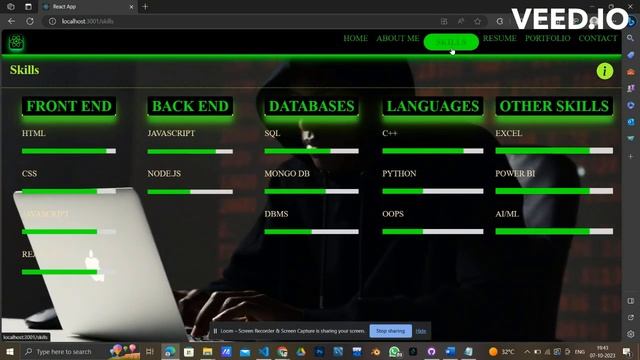
Task: Open Blender from the taskbar
Action: click(x=376, y=351)
